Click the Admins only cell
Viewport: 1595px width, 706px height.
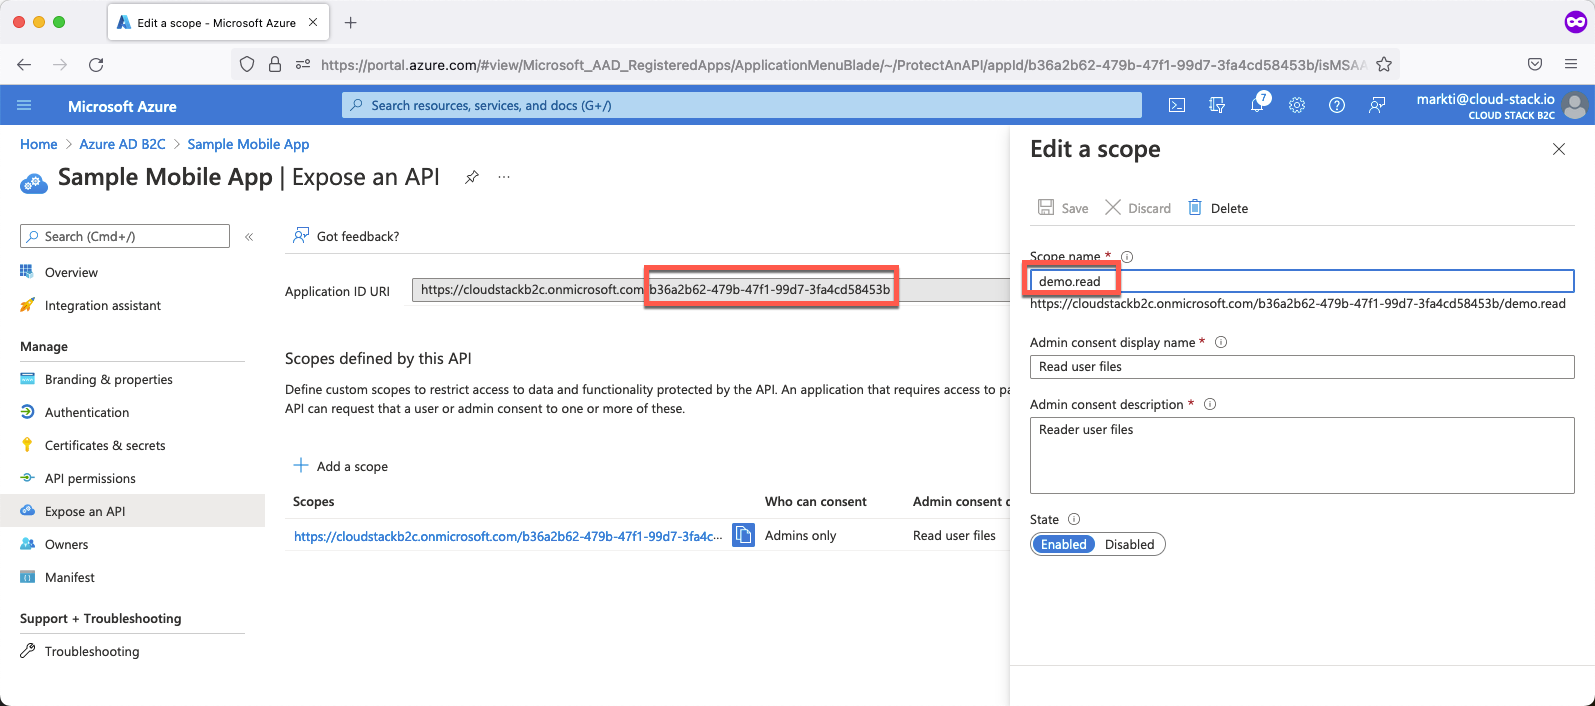[801, 535]
